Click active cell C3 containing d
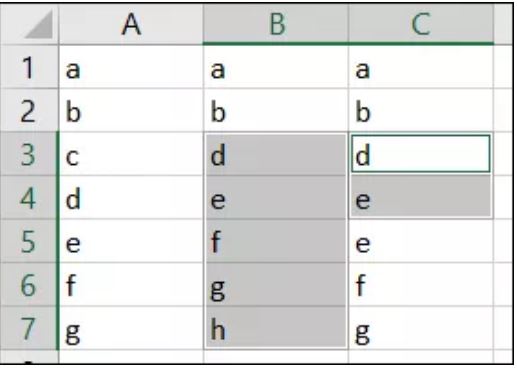Screen dimensions: 517x369 pyautogui.click(x=421, y=154)
